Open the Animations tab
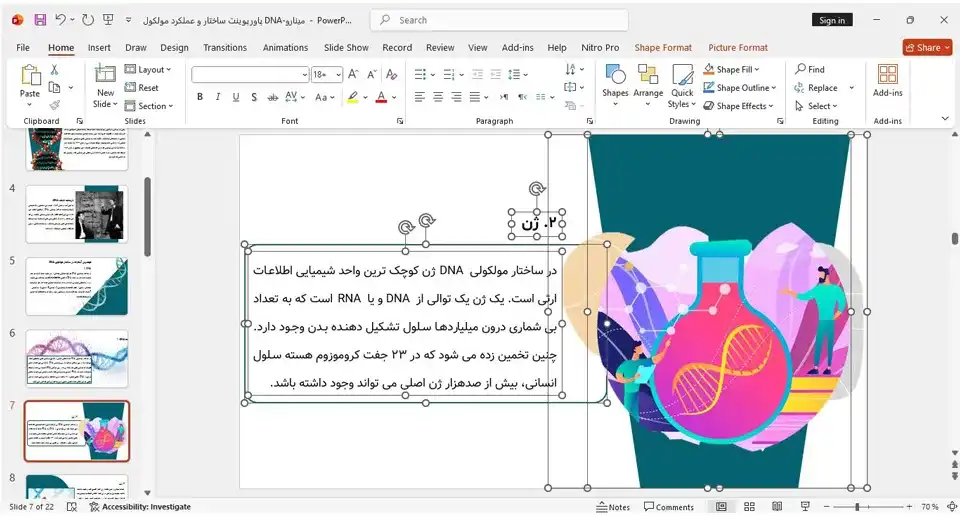This screenshot has width=960, height=516. [x=285, y=47]
